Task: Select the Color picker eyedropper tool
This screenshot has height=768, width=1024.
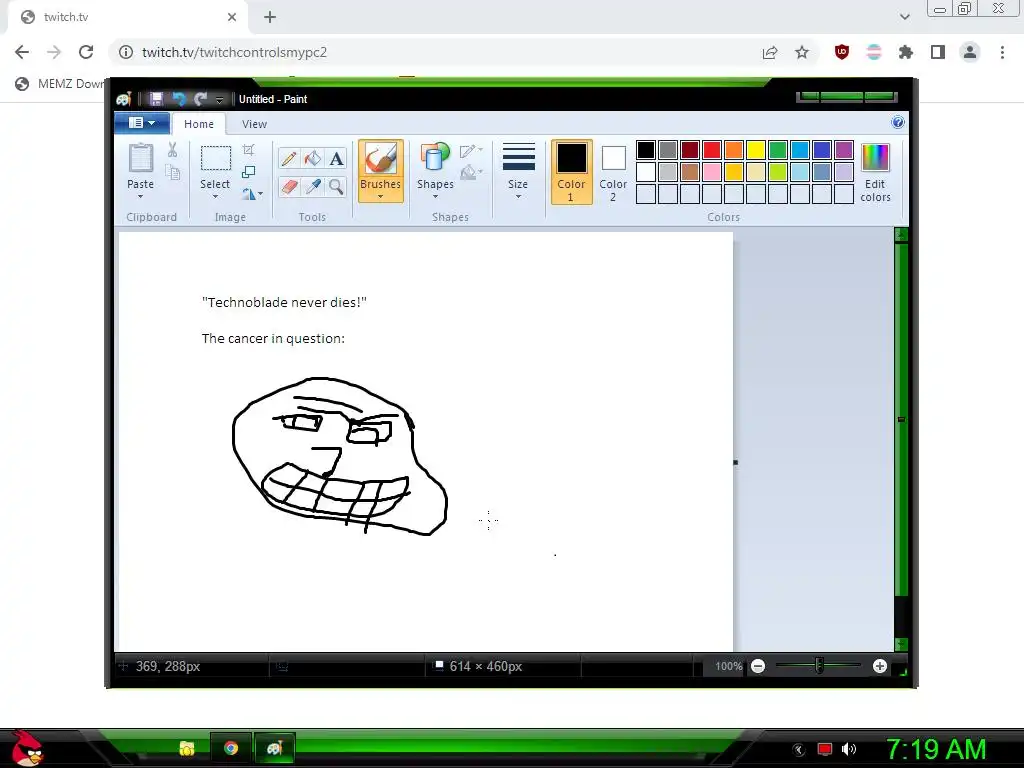Action: [313, 187]
